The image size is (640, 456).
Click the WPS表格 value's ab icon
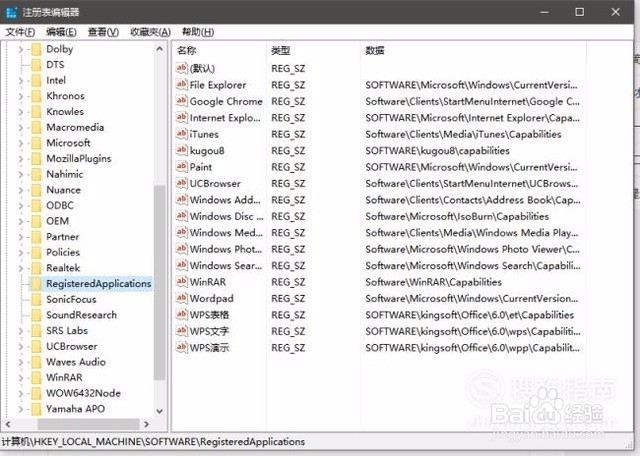(x=182, y=314)
